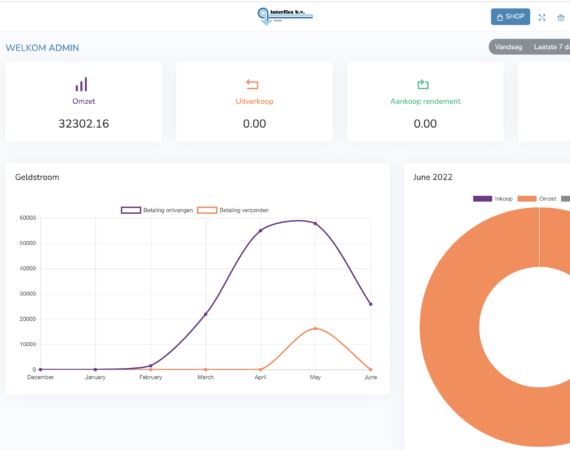Click the February axis label
The width and height of the screenshot is (570, 450).
150,377
